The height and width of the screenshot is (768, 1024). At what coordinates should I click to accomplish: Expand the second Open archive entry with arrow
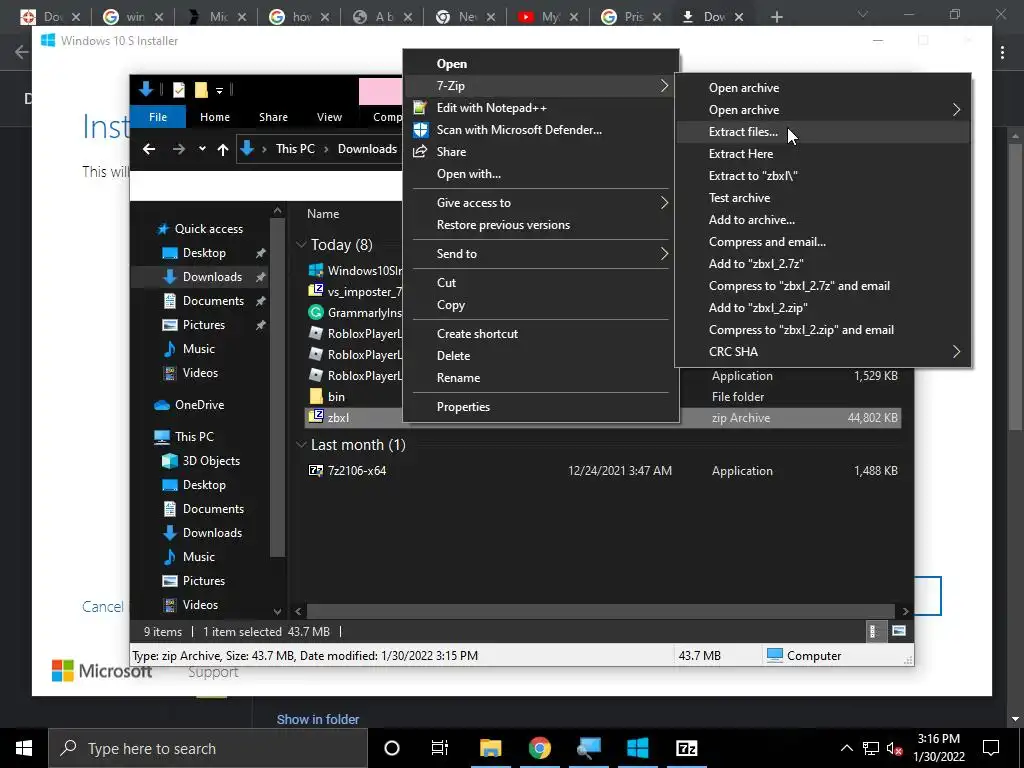(x=956, y=110)
